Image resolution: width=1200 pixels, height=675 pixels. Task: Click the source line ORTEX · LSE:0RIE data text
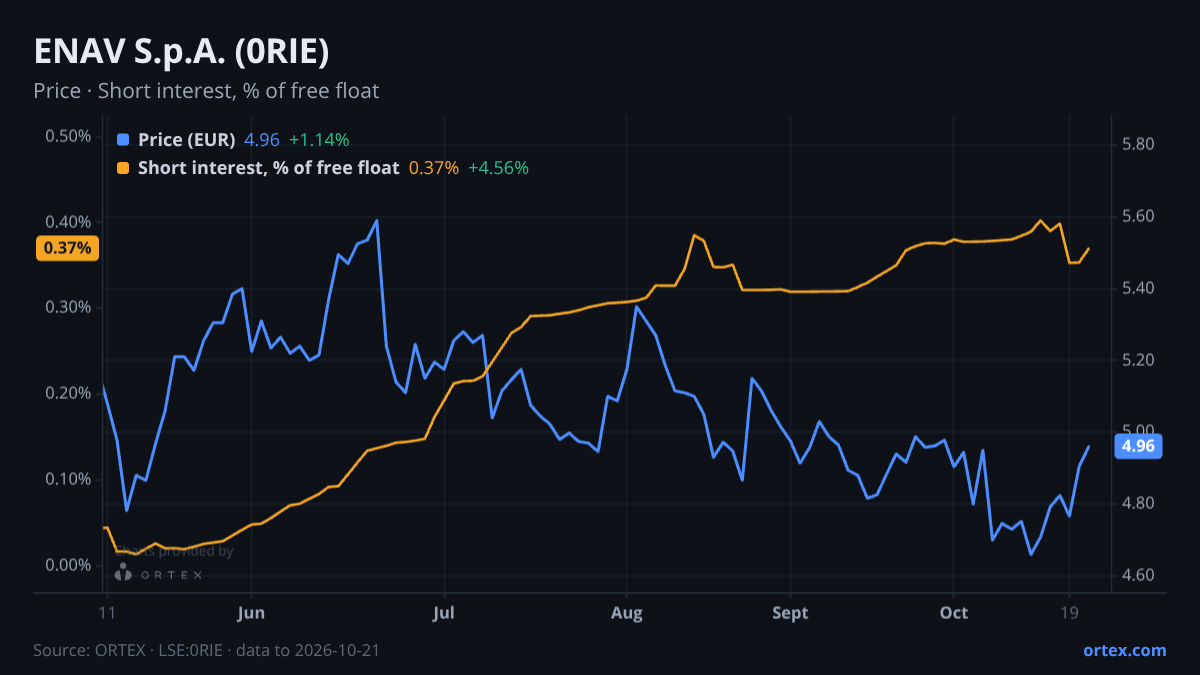point(206,650)
